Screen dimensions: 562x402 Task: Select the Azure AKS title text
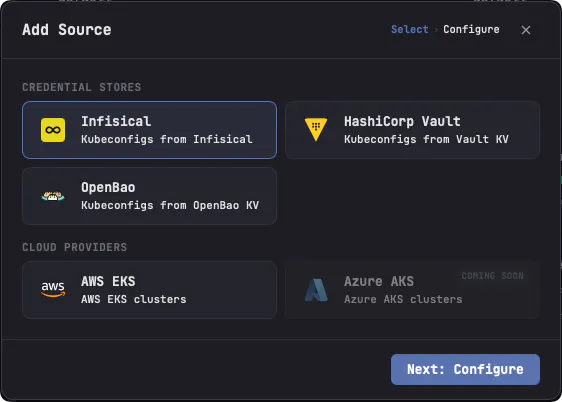[x=379, y=281]
